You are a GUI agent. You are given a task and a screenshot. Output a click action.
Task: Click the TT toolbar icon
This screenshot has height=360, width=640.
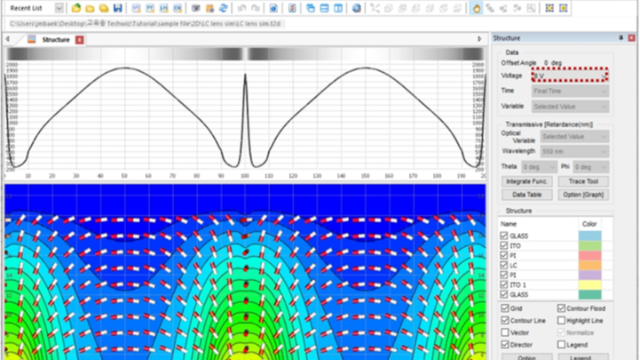pos(150,8)
